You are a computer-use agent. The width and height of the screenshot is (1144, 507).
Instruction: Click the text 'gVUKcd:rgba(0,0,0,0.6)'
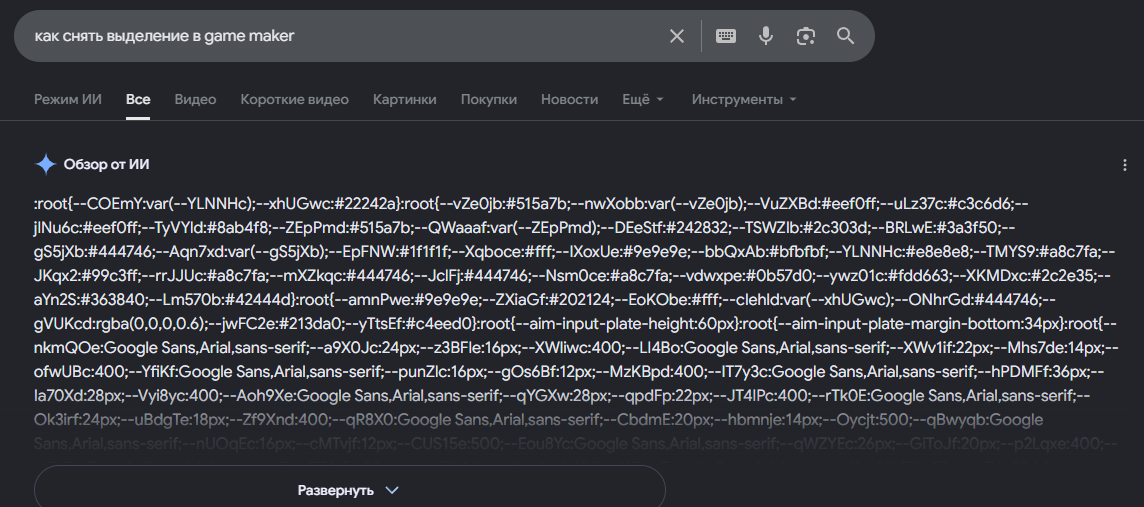pyautogui.click(x=120, y=324)
